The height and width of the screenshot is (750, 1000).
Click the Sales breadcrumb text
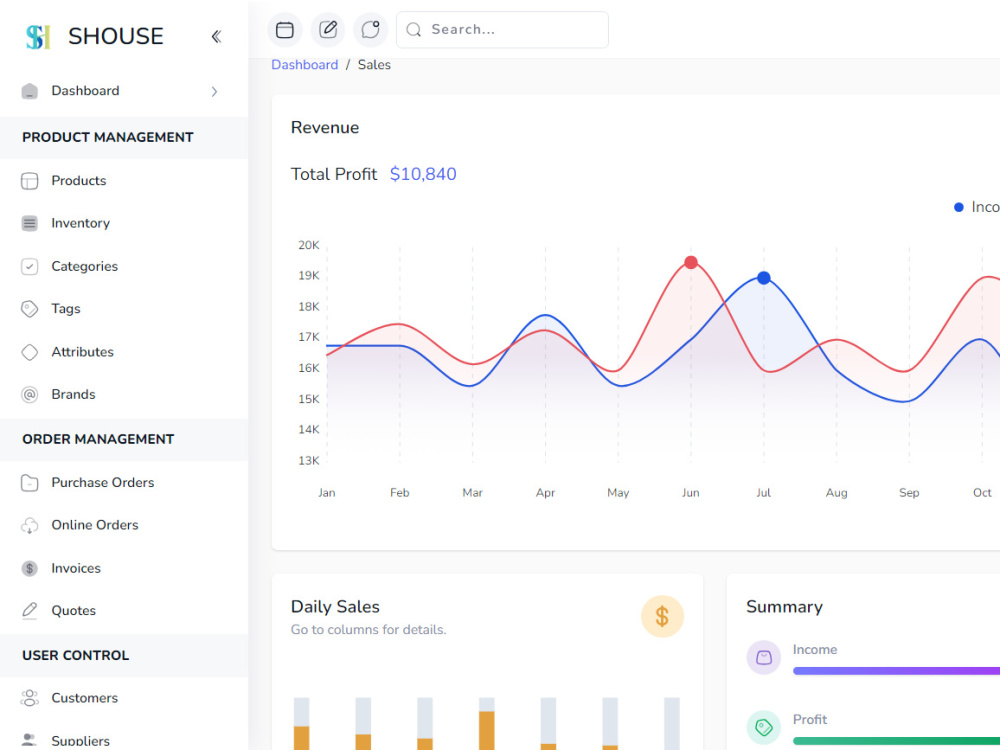click(x=374, y=65)
